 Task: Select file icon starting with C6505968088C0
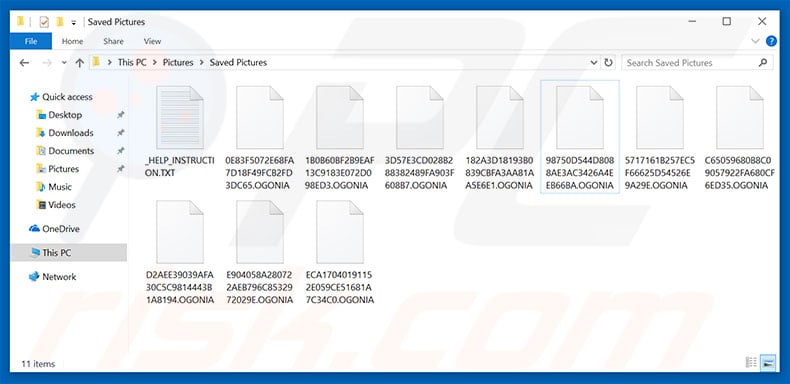(x=740, y=117)
